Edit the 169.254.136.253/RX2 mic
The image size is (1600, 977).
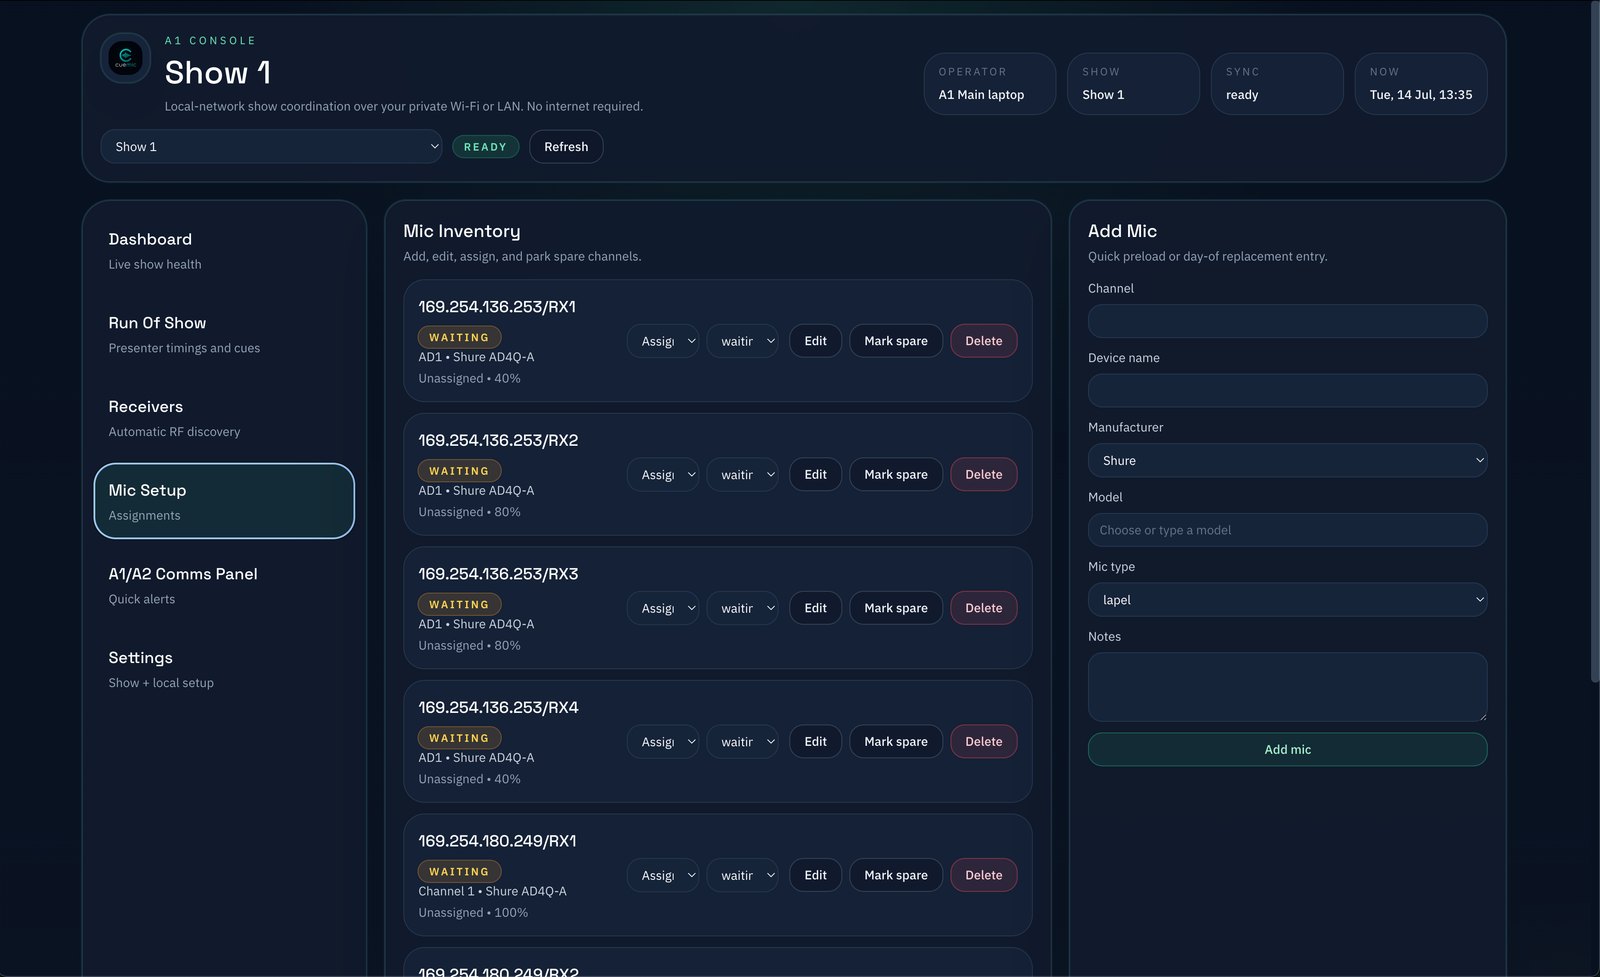[x=815, y=474]
